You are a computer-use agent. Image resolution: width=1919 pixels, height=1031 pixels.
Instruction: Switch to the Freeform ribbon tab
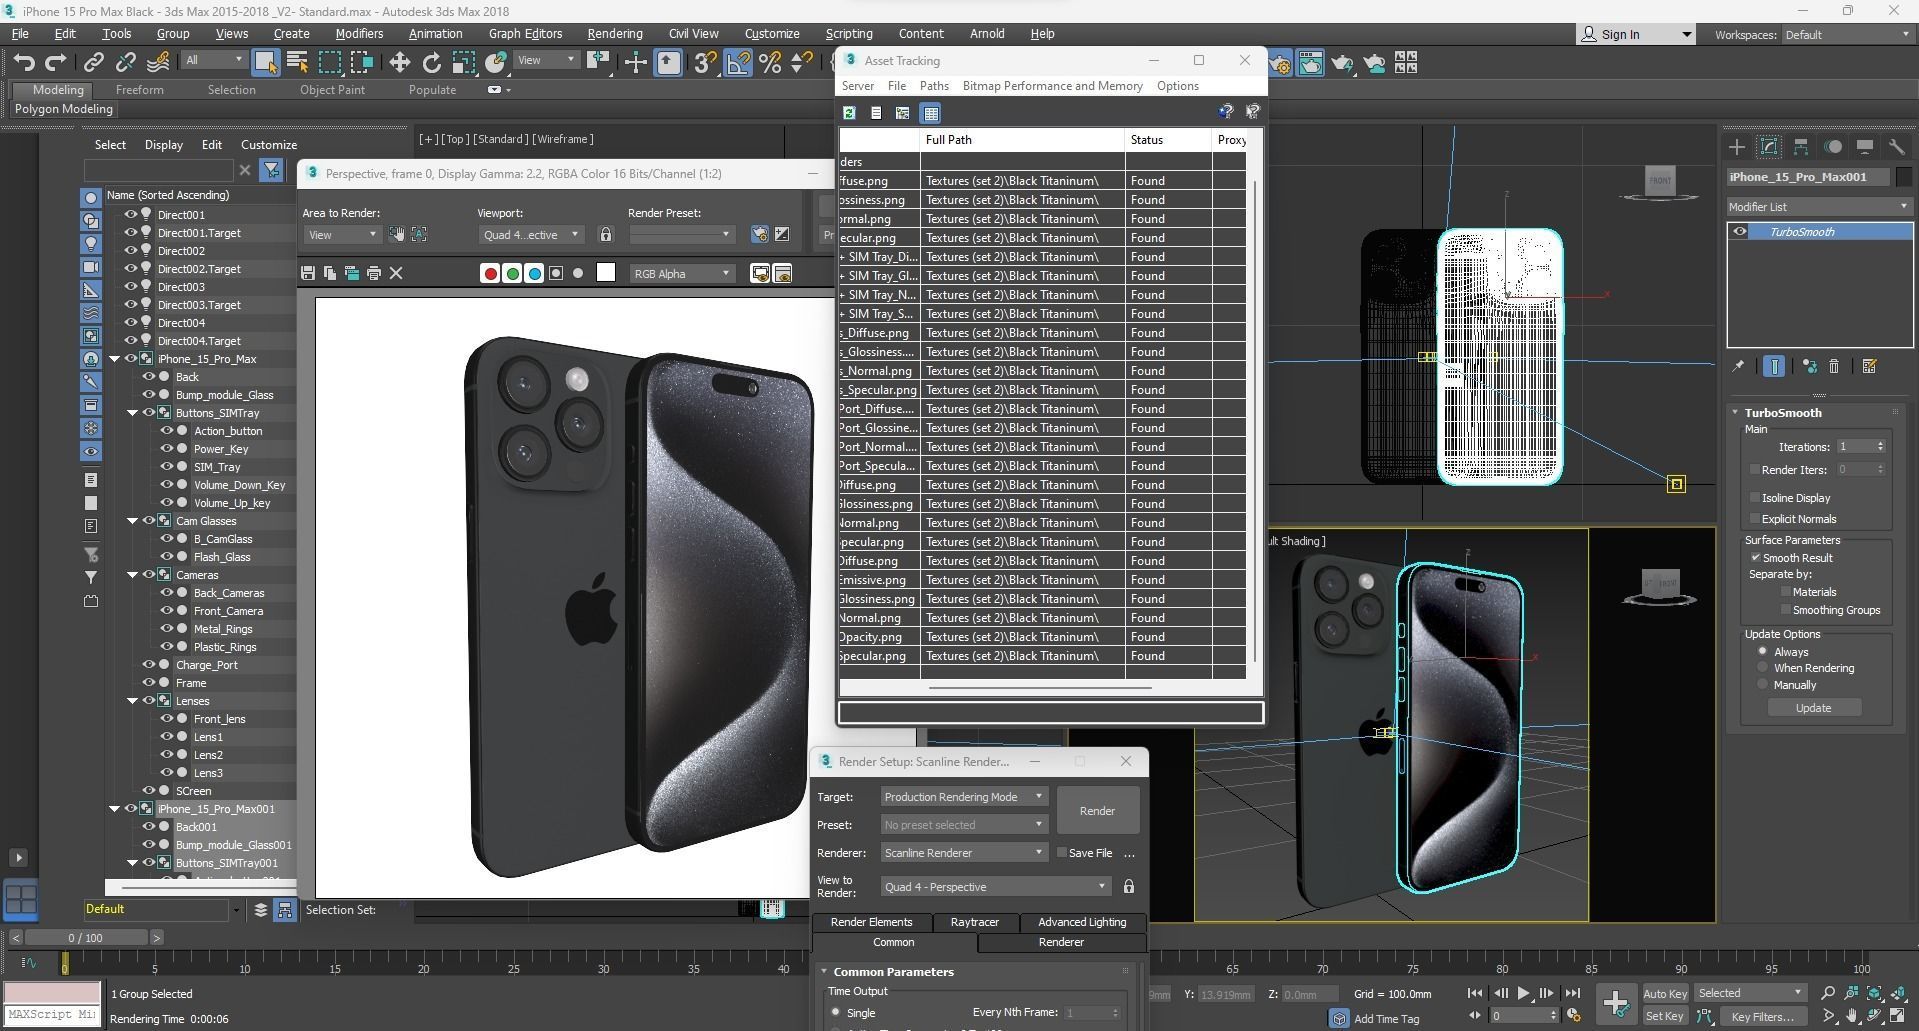click(x=139, y=89)
